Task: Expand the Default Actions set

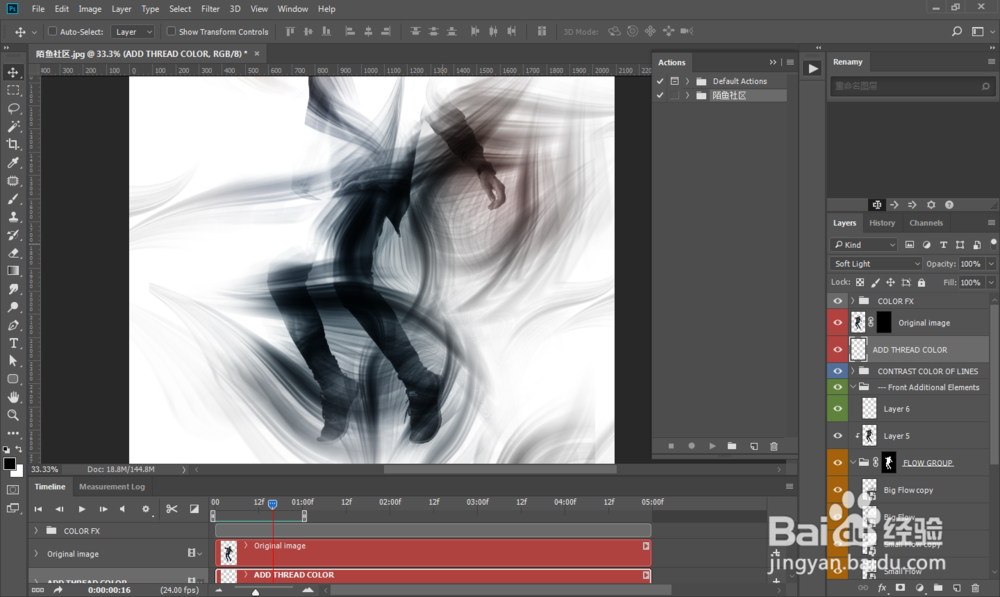Action: [688, 81]
